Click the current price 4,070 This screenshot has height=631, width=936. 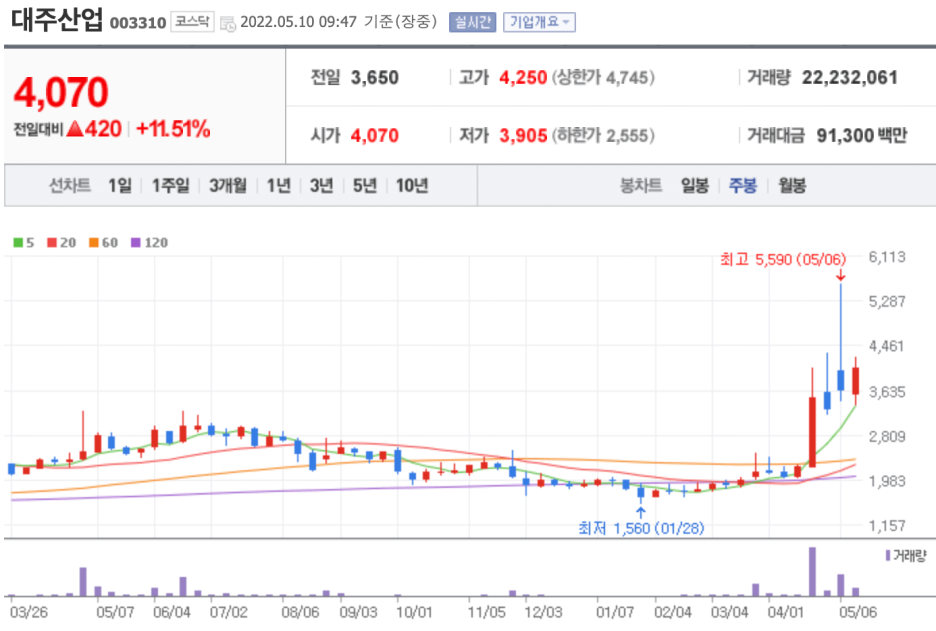(61, 93)
